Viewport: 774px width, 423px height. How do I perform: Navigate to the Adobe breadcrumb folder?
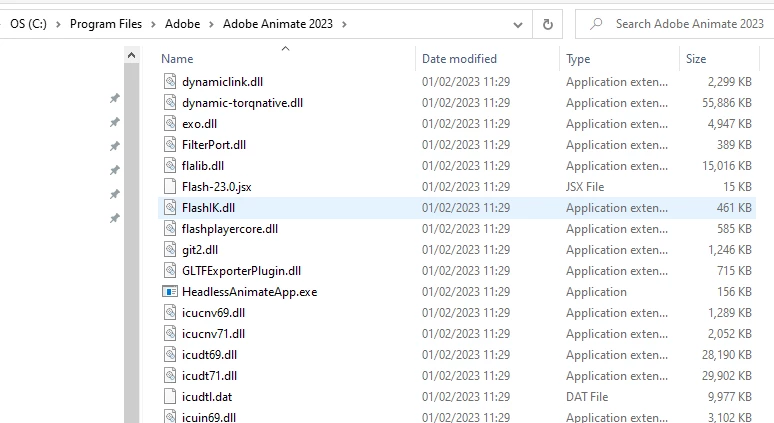click(182, 24)
